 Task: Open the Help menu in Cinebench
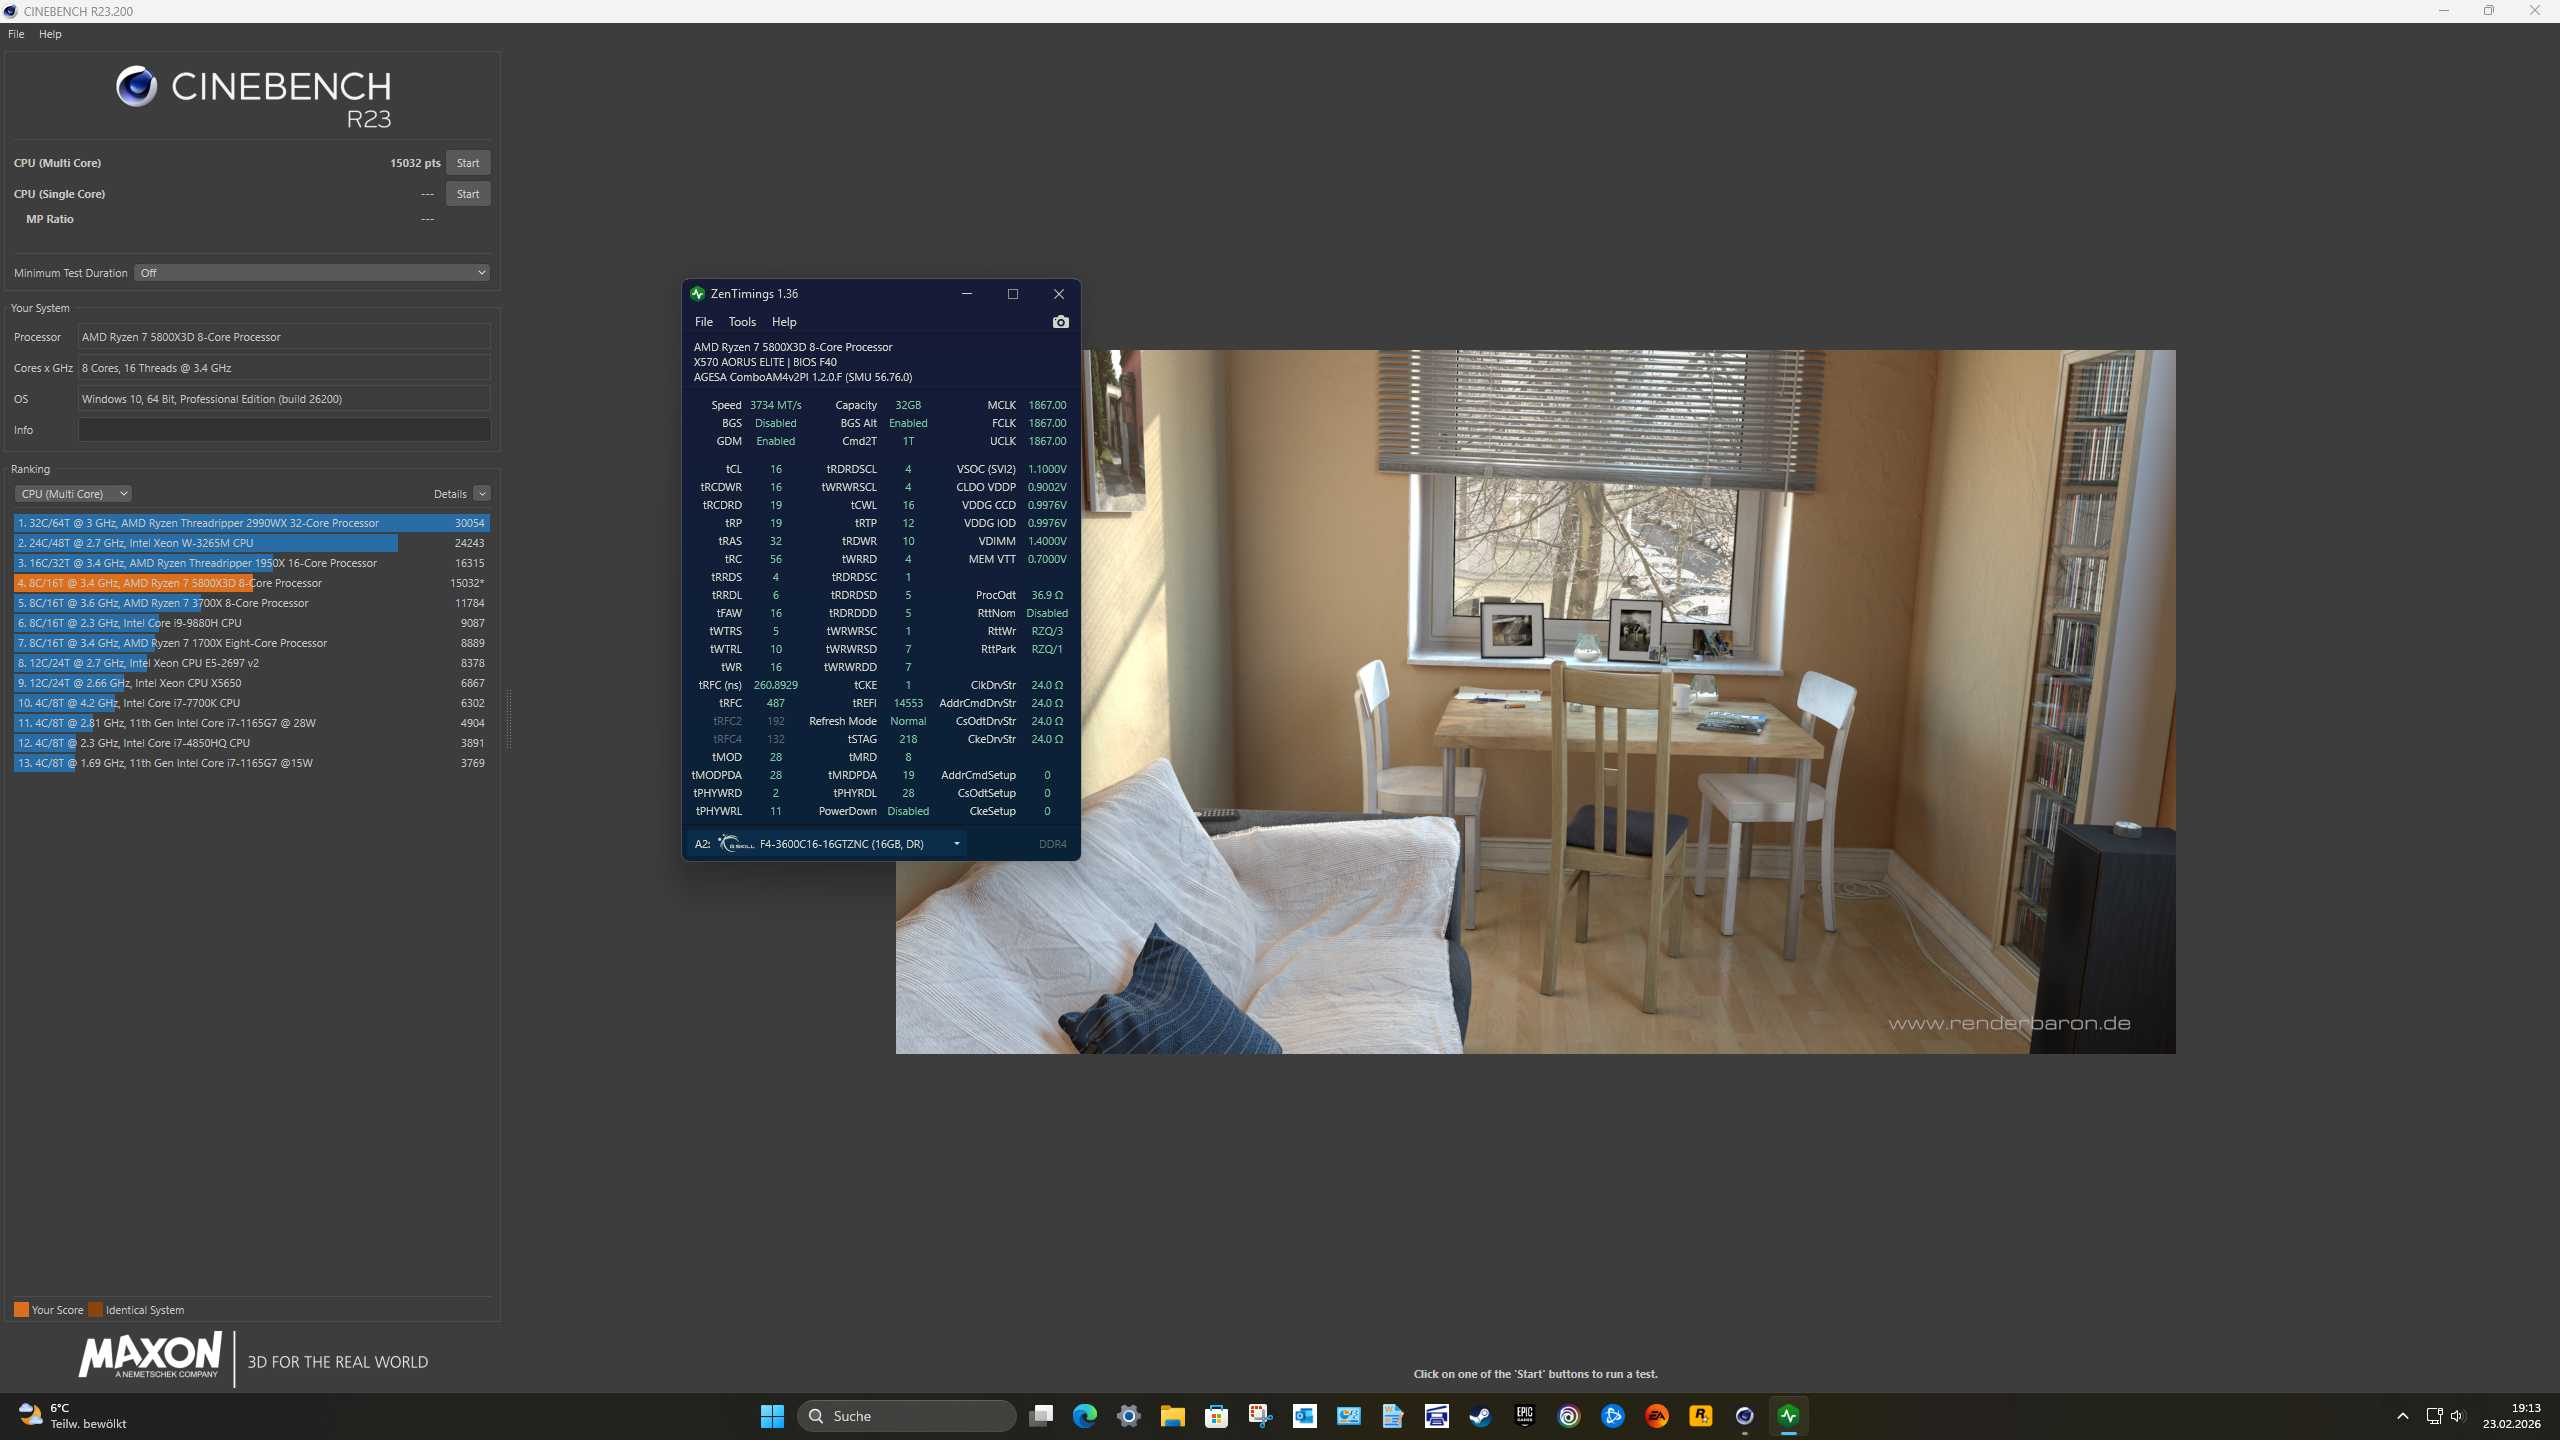[x=50, y=33]
